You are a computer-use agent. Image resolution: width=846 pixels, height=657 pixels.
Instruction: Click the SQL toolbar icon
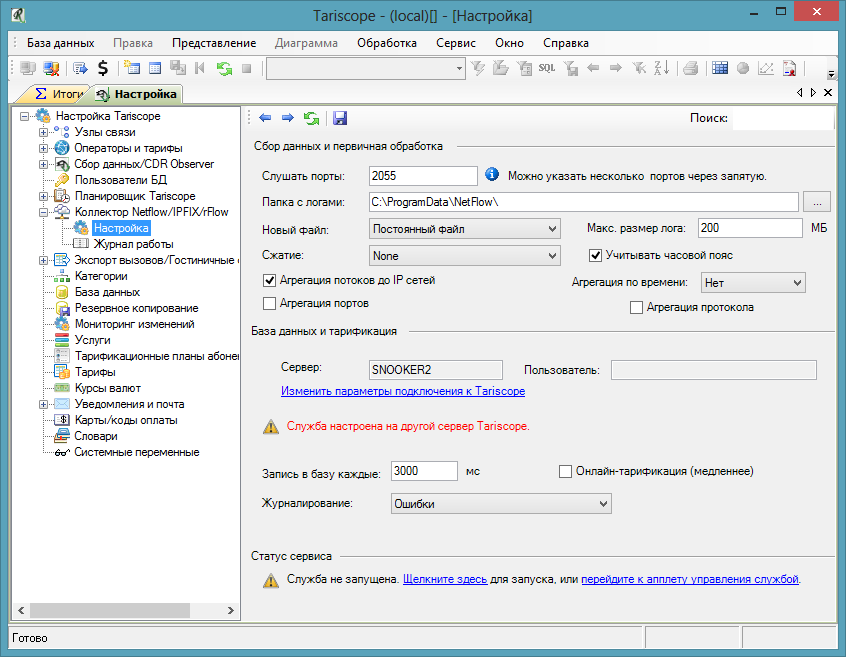click(x=547, y=68)
